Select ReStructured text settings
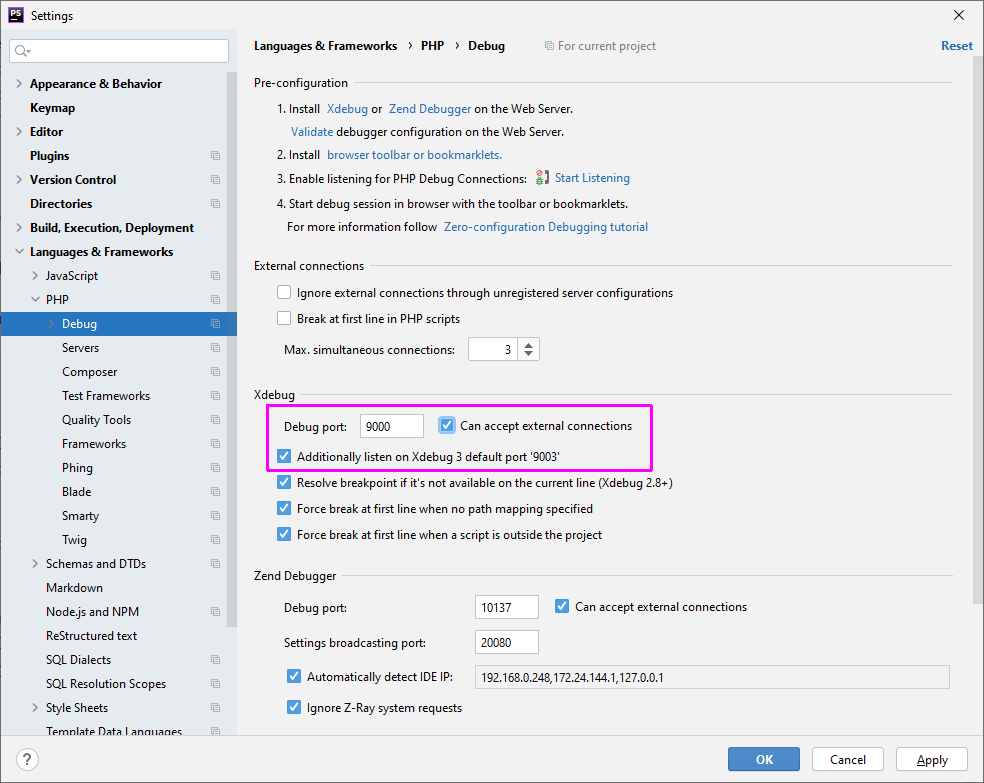This screenshot has width=984, height=783. tap(92, 636)
